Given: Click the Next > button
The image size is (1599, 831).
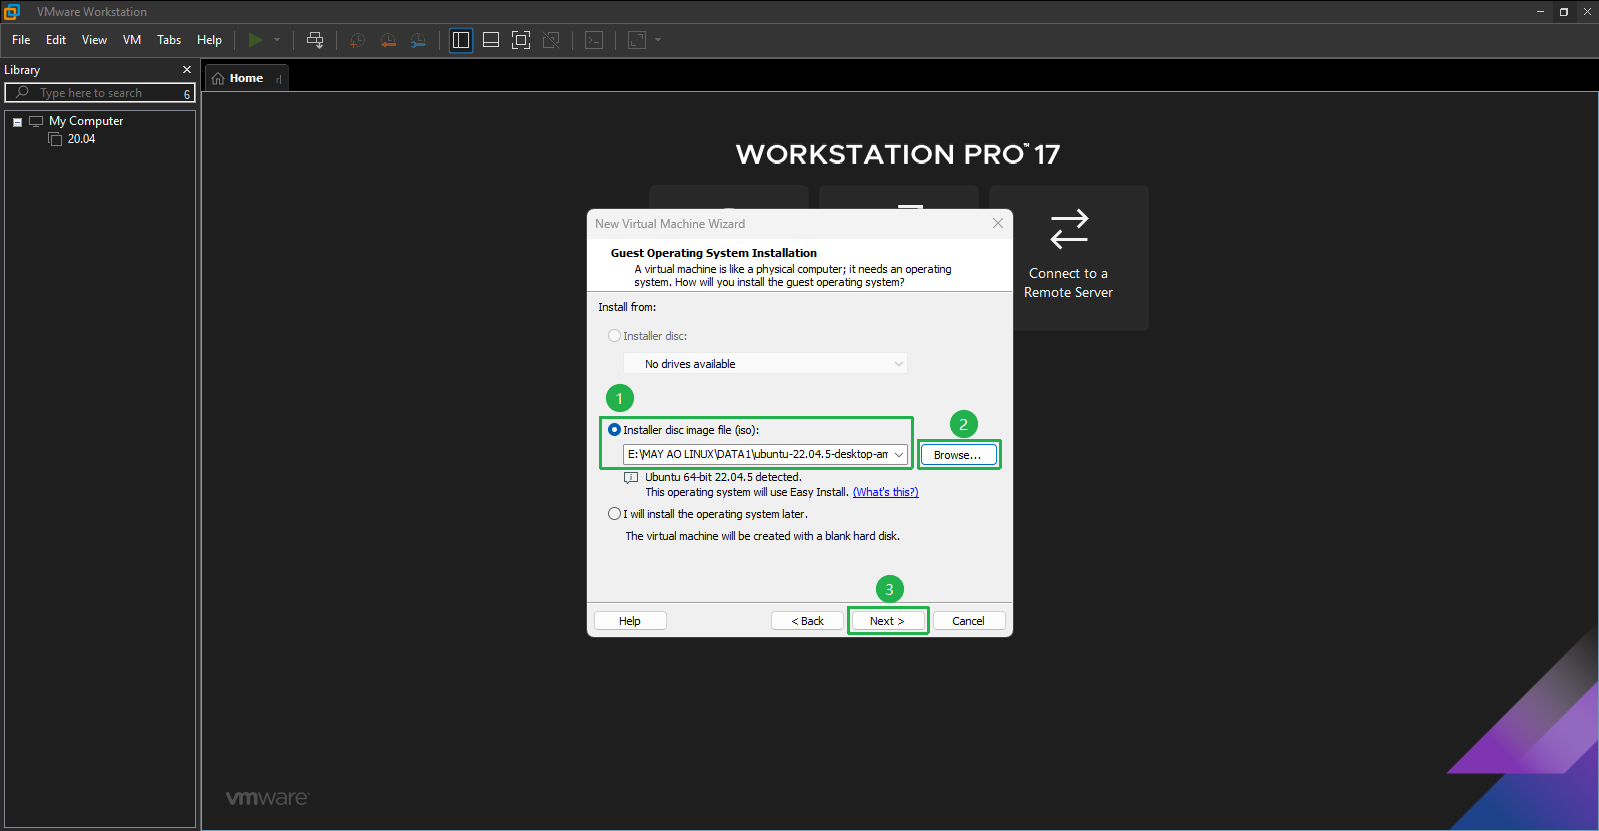Looking at the screenshot, I should click(887, 621).
